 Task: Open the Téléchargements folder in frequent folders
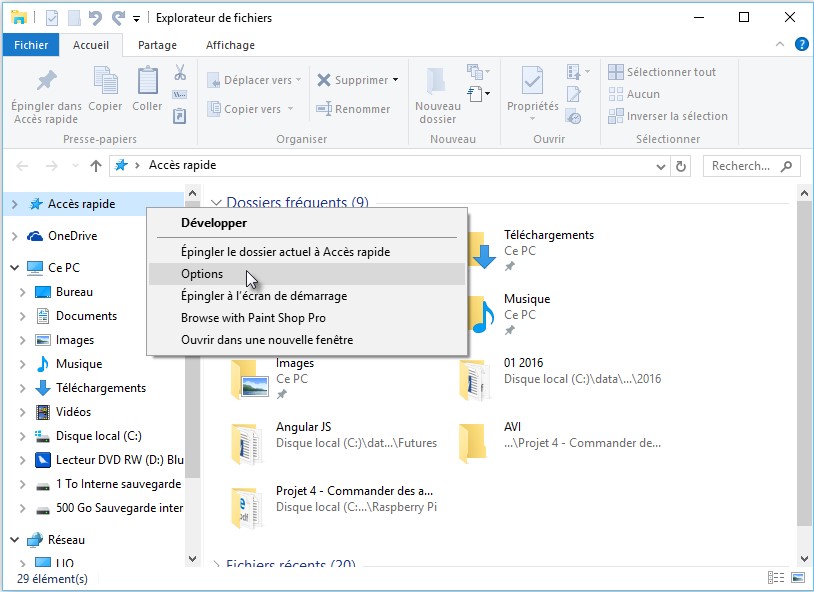tap(548, 236)
